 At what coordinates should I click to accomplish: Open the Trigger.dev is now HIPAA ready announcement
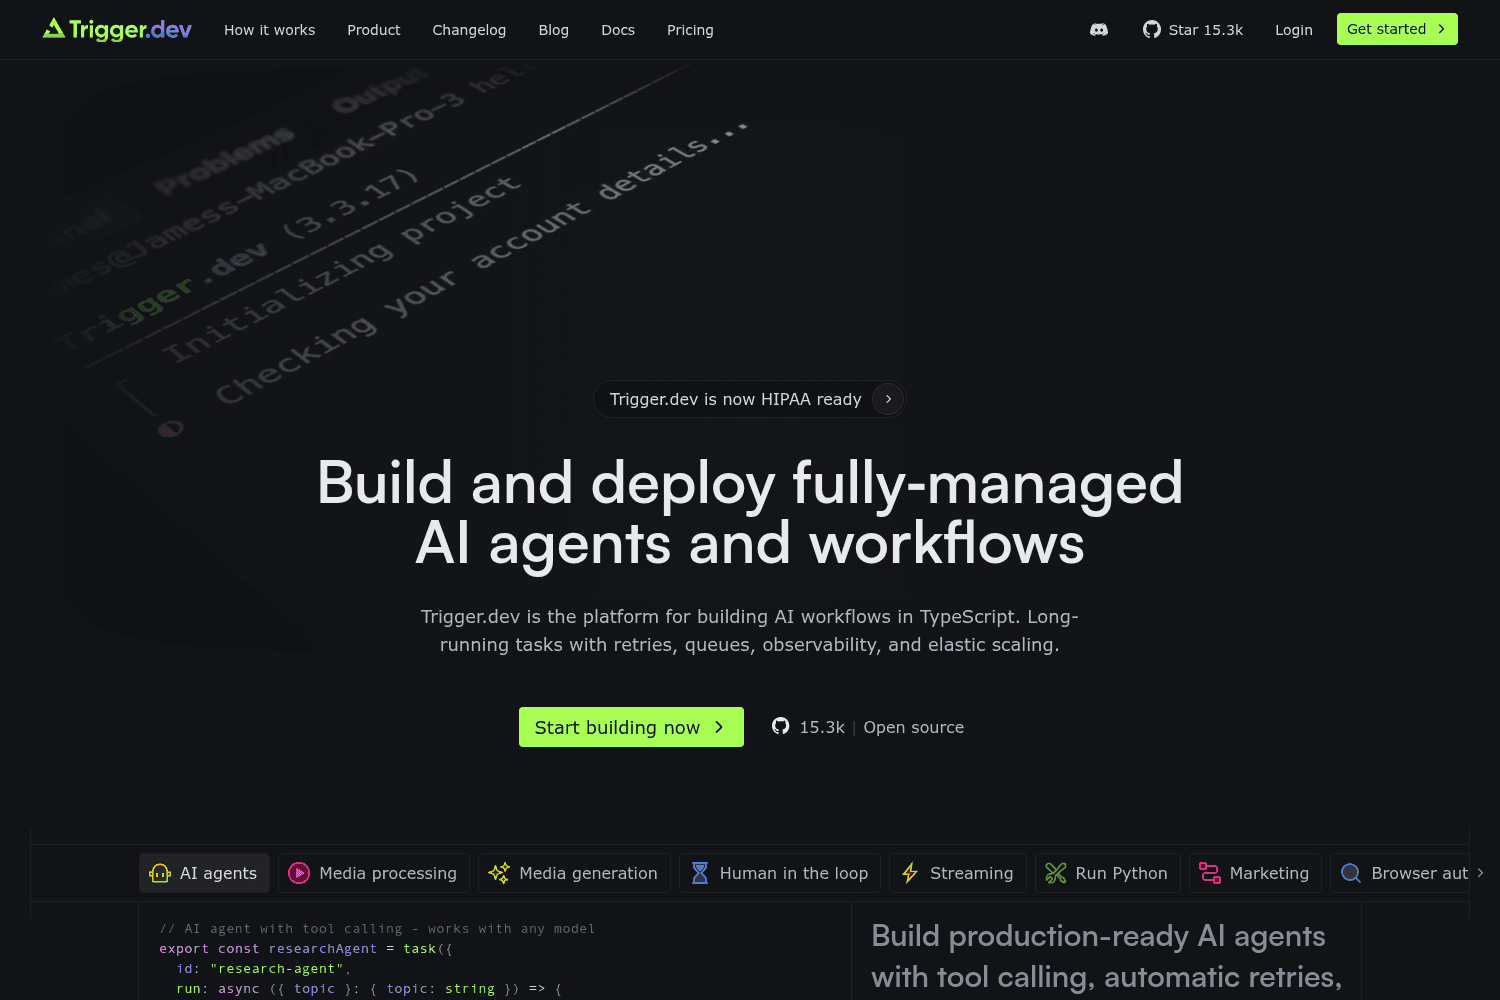tap(749, 399)
